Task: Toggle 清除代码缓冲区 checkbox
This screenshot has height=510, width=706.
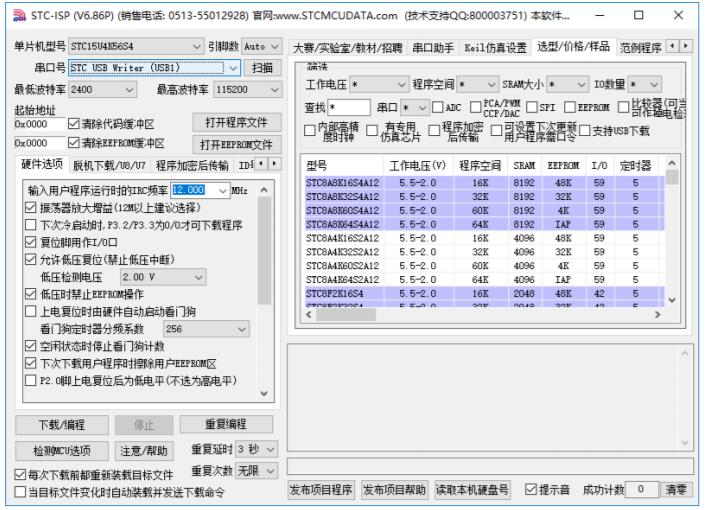Action: coord(73,124)
